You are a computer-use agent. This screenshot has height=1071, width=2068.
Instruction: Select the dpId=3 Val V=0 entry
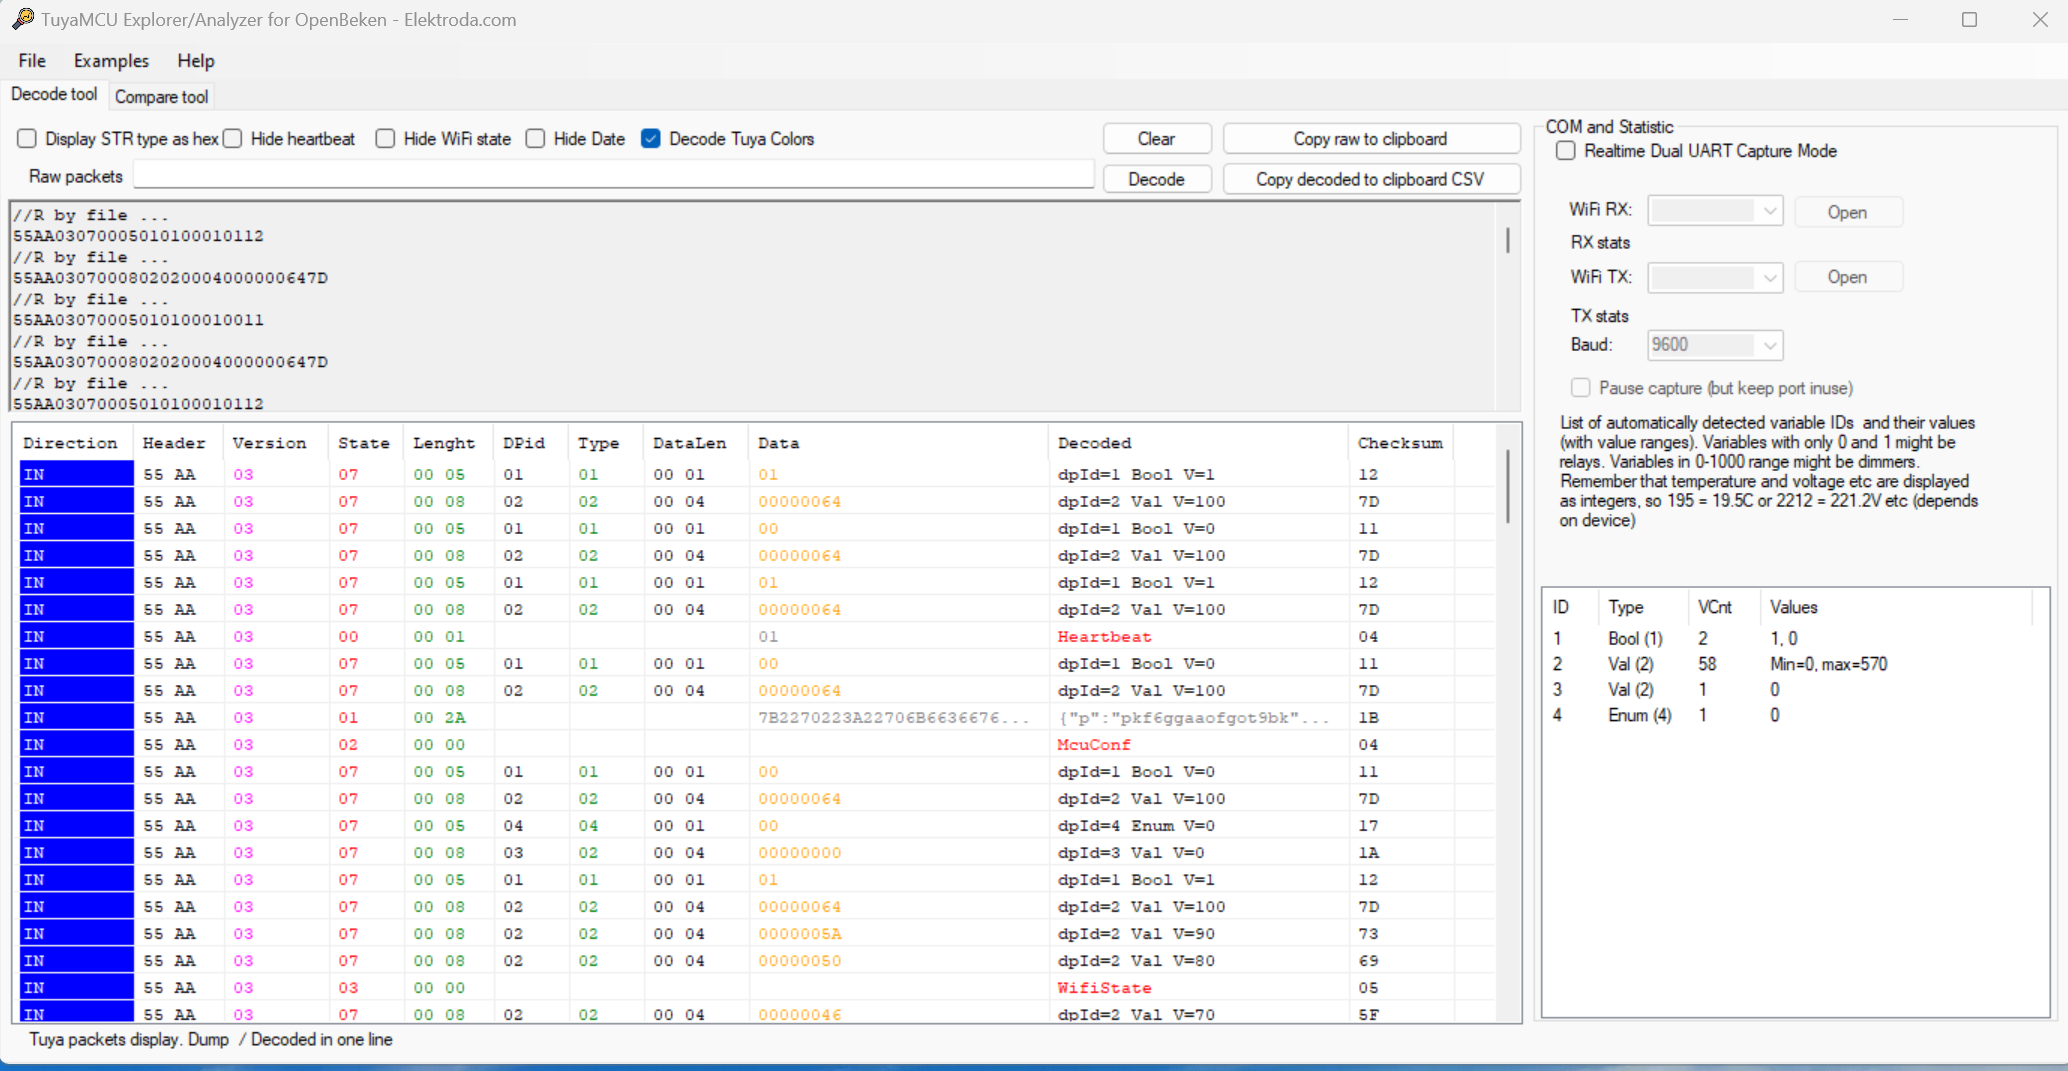click(1131, 852)
